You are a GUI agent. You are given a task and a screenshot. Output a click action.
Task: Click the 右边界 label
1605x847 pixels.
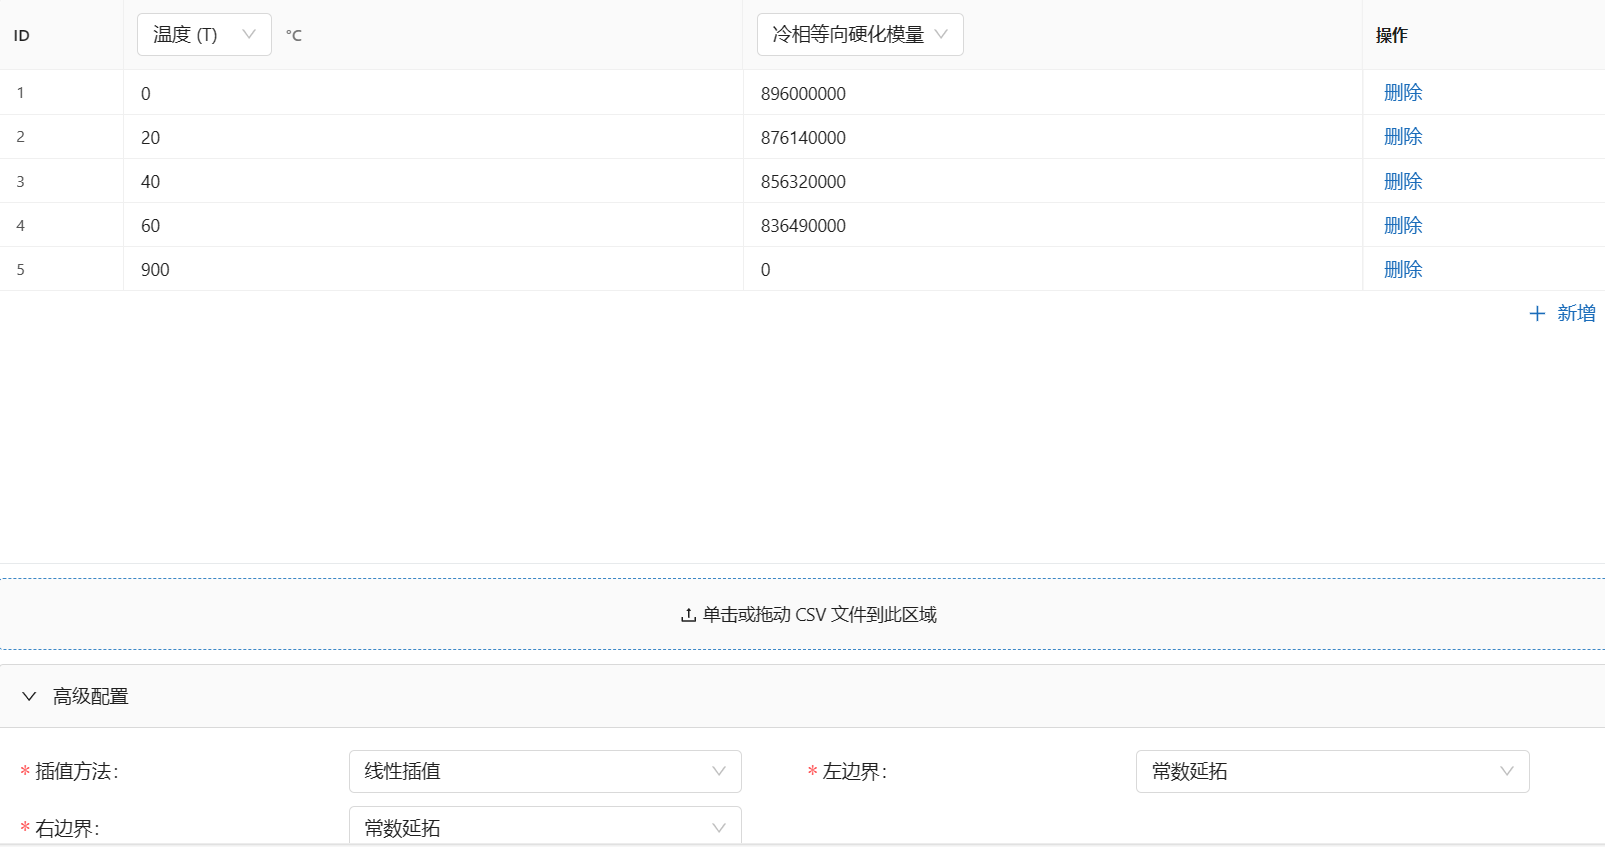click(x=67, y=829)
